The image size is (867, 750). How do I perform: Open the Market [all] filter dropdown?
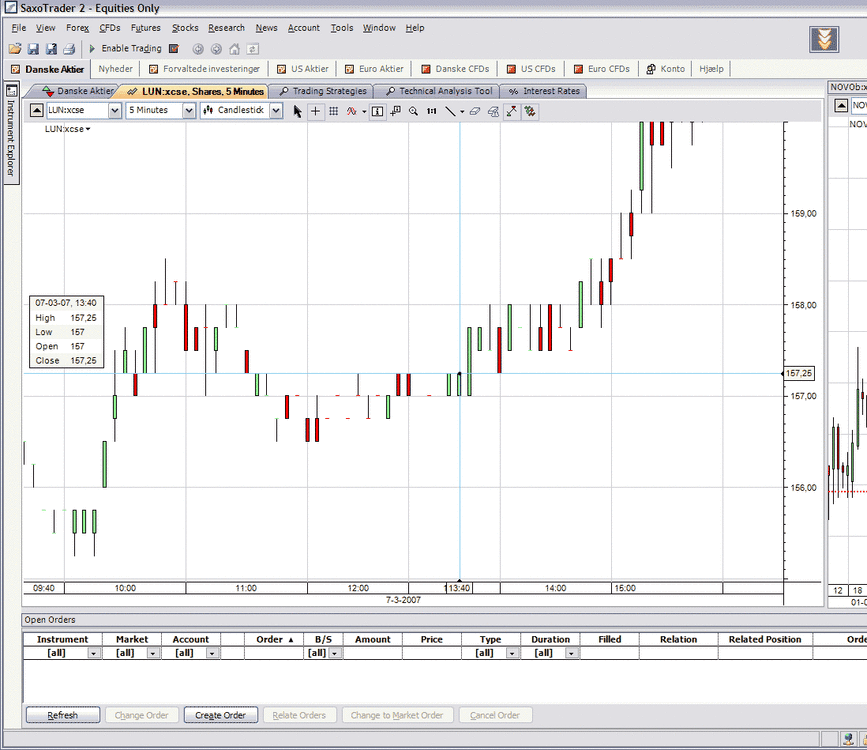tap(153, 653)
